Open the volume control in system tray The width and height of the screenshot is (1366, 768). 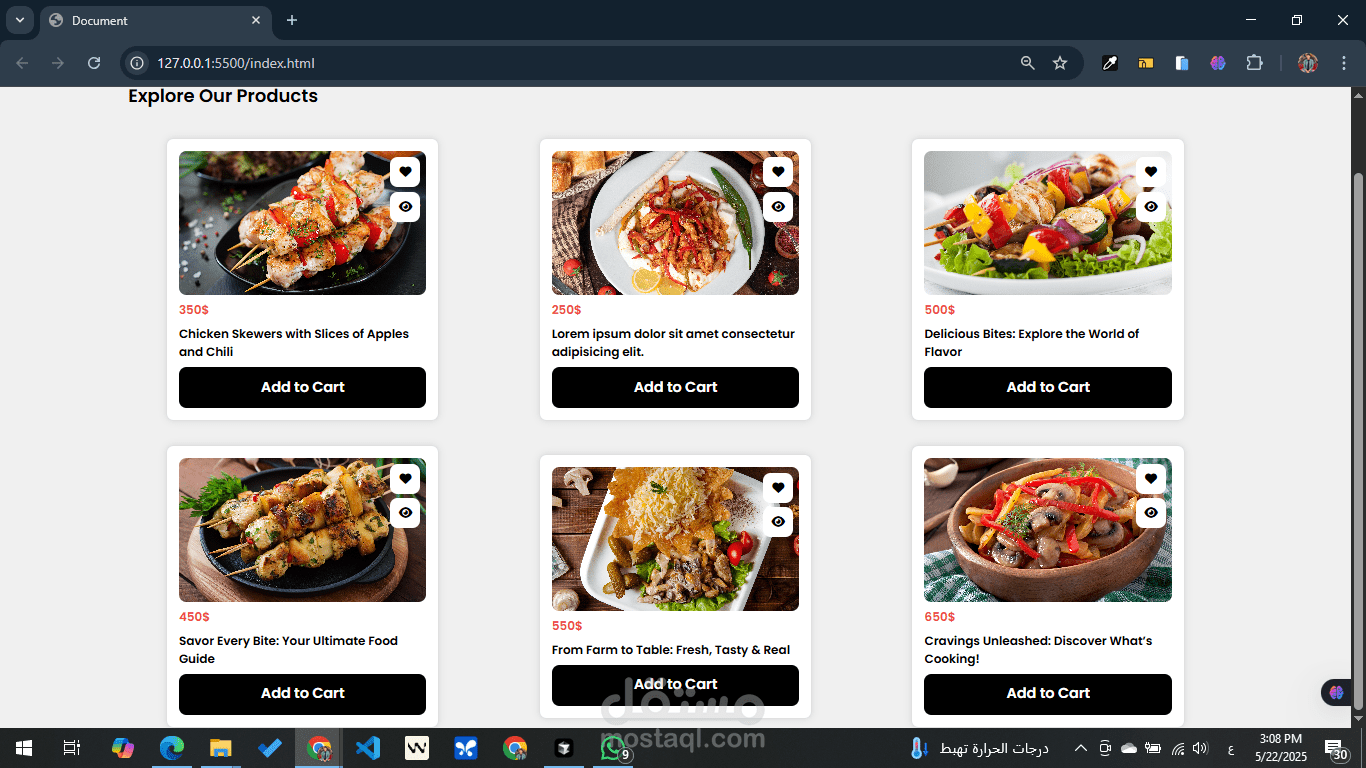[x=1200, y=748]
